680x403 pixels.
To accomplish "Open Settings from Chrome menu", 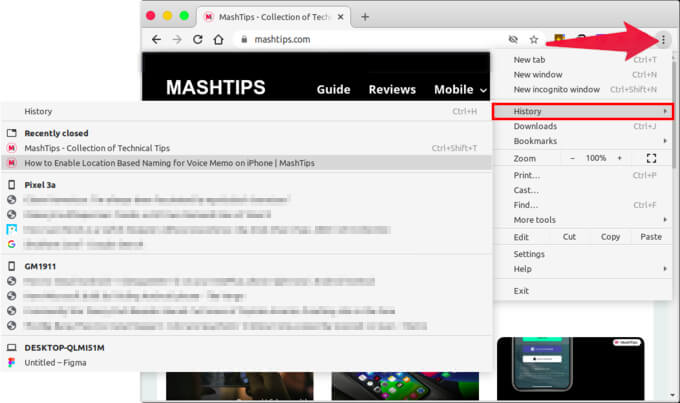I will click(x=583, y=254).
